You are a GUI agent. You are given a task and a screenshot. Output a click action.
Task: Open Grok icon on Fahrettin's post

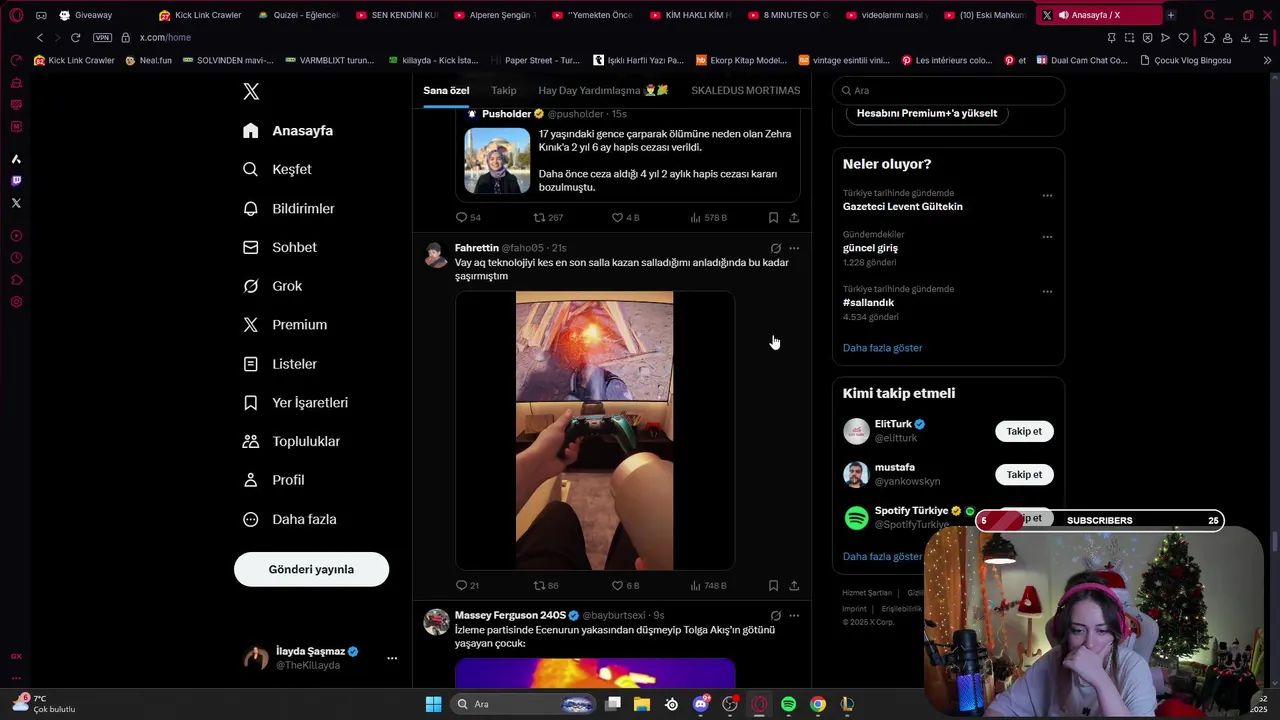[775, 248]
